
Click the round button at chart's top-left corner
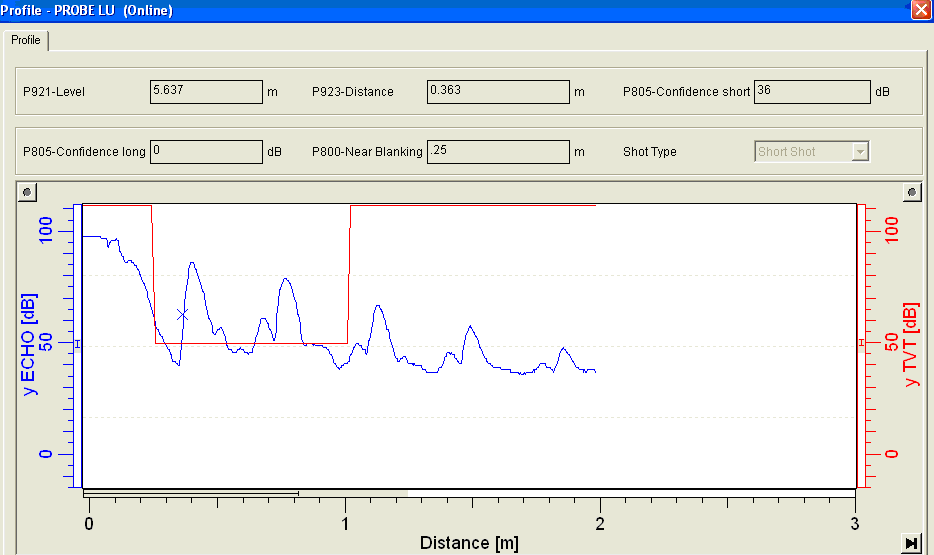[27, 192]
